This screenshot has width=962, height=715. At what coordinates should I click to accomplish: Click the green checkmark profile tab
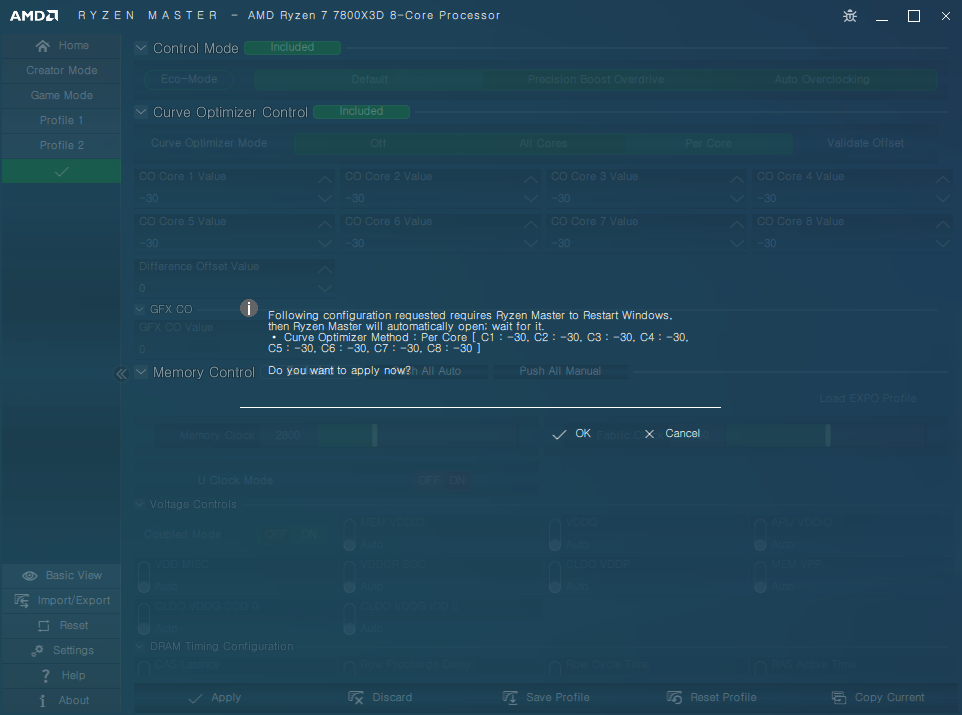61,171
